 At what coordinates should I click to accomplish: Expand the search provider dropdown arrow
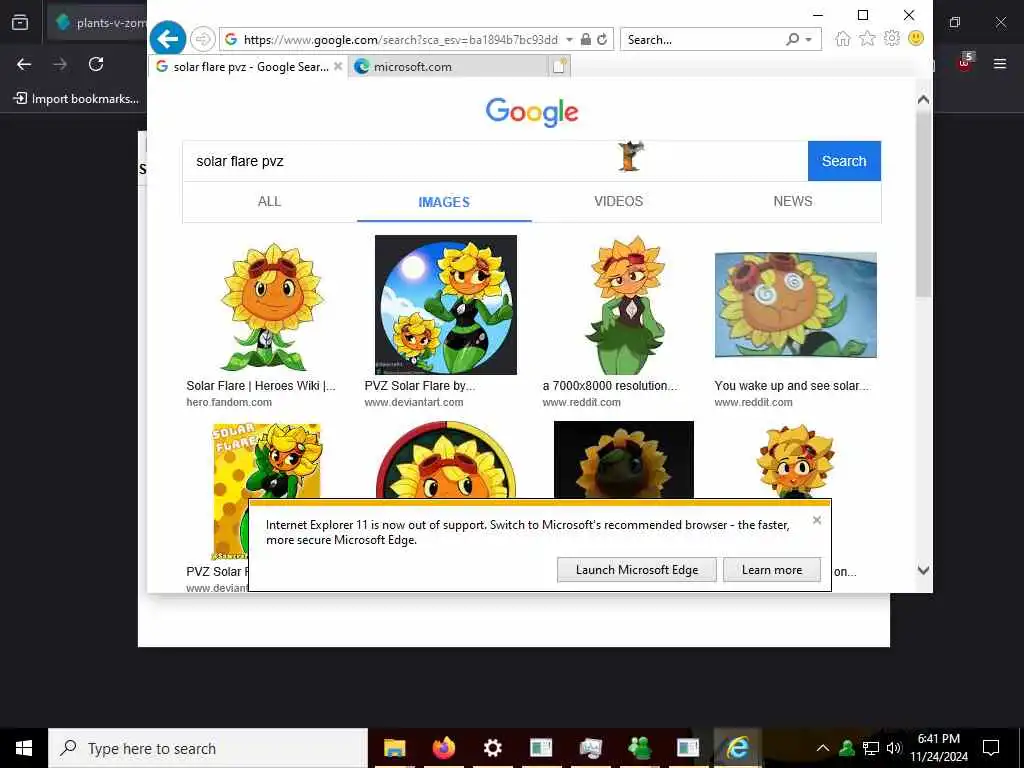pyautogui.click(x=808, y=40)
